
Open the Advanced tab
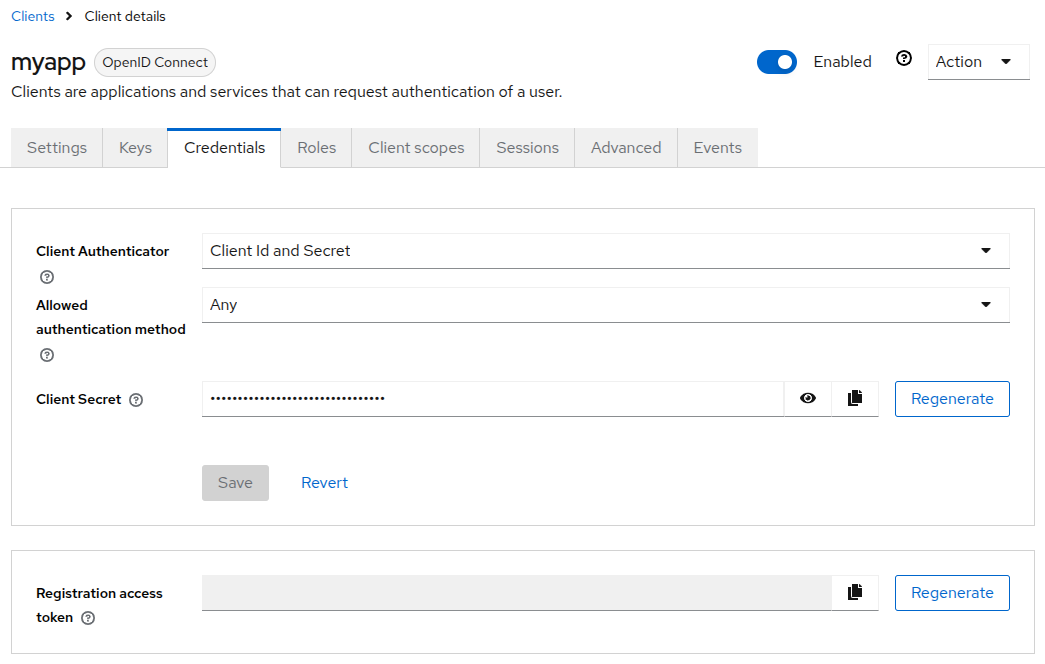tap(625, 147)
